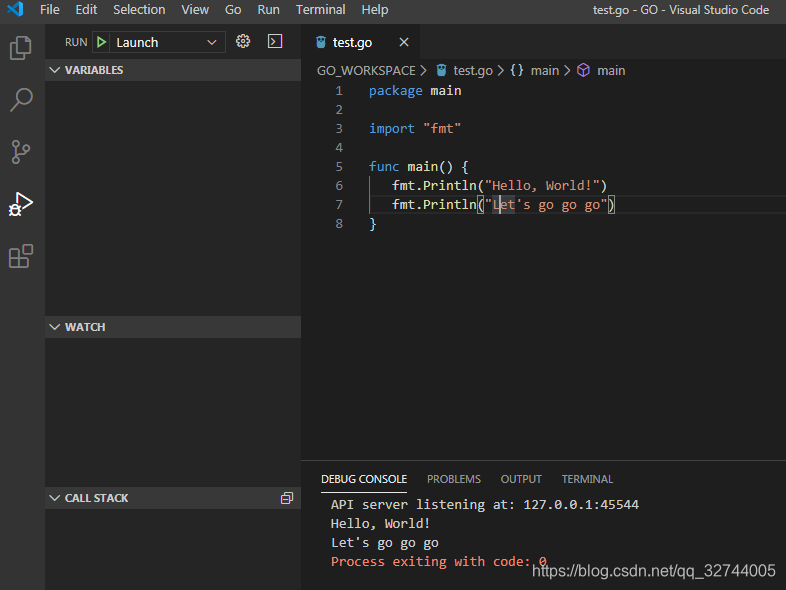786x590 pixels.
Task: Select the test.go editor tab
Action: tap(361, 42)
